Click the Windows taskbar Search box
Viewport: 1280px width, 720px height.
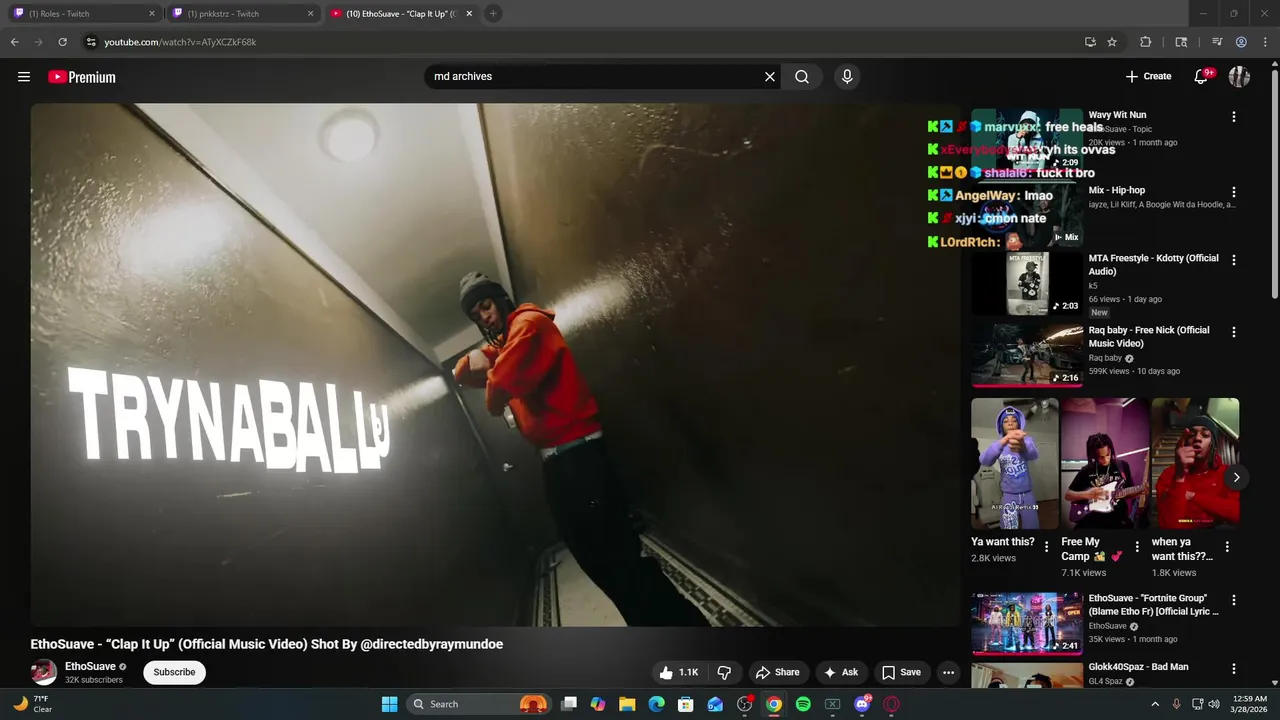point(478,704)
